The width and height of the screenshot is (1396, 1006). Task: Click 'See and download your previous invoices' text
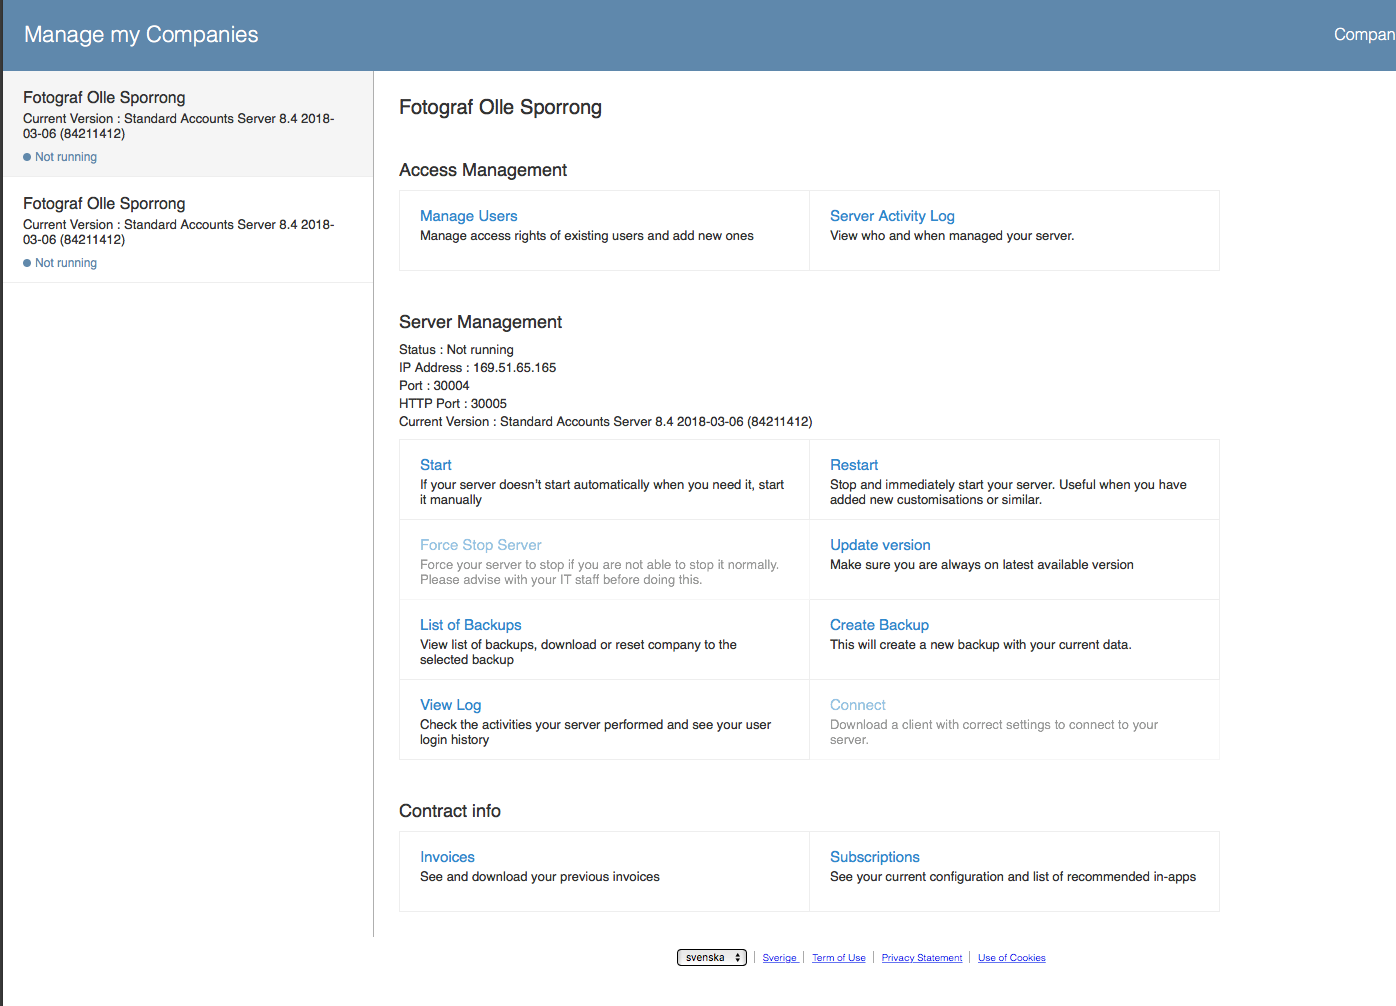tap(540, 877)
